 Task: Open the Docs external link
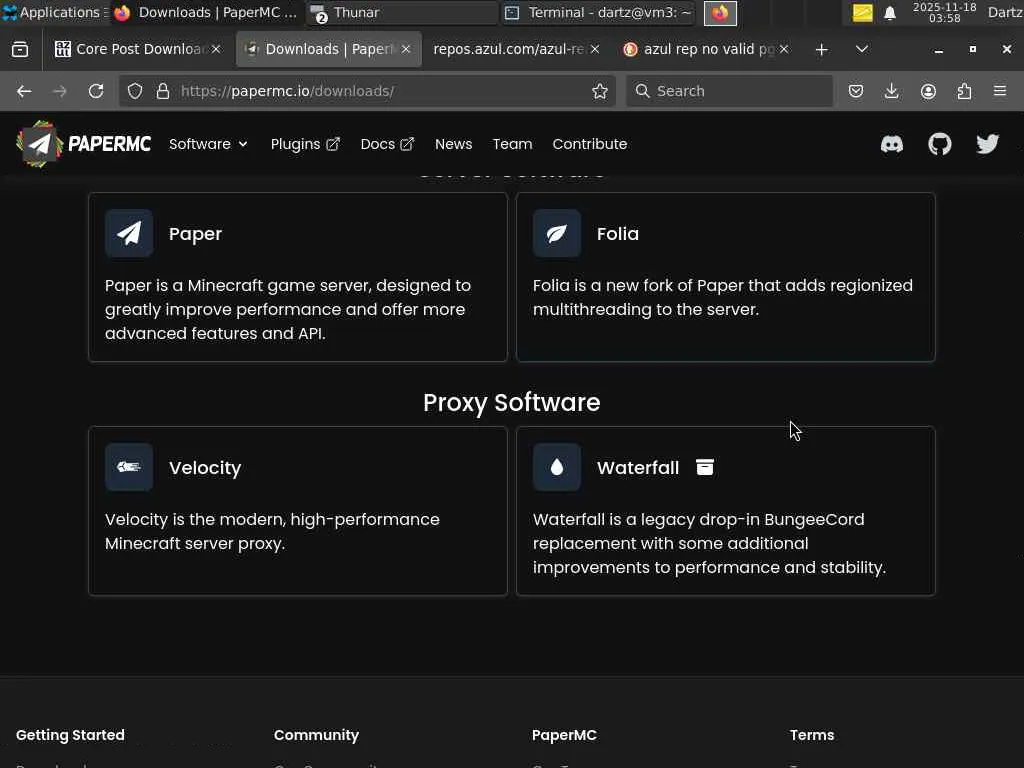(x=387, y=144)
